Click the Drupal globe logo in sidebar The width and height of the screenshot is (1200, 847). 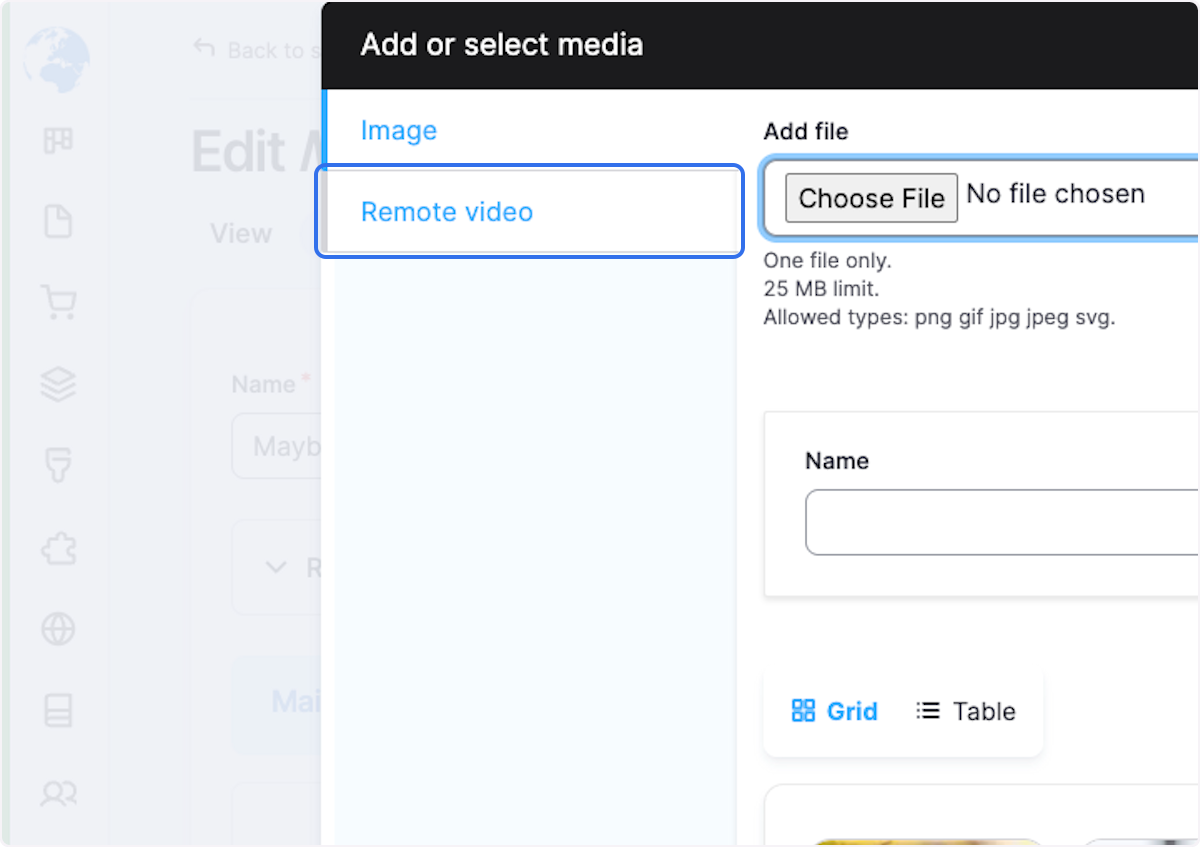[x=56, y=58]
